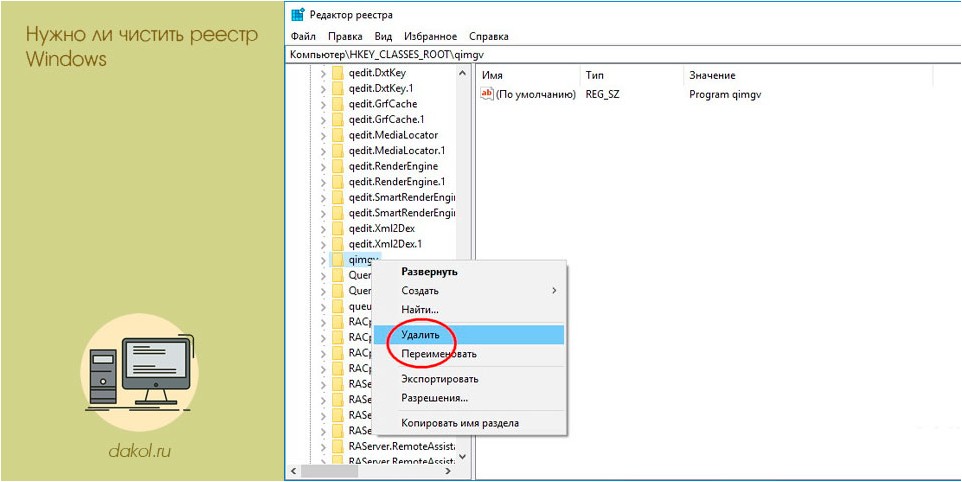Click the folder icon of qedit.MediaLocator

337,135
